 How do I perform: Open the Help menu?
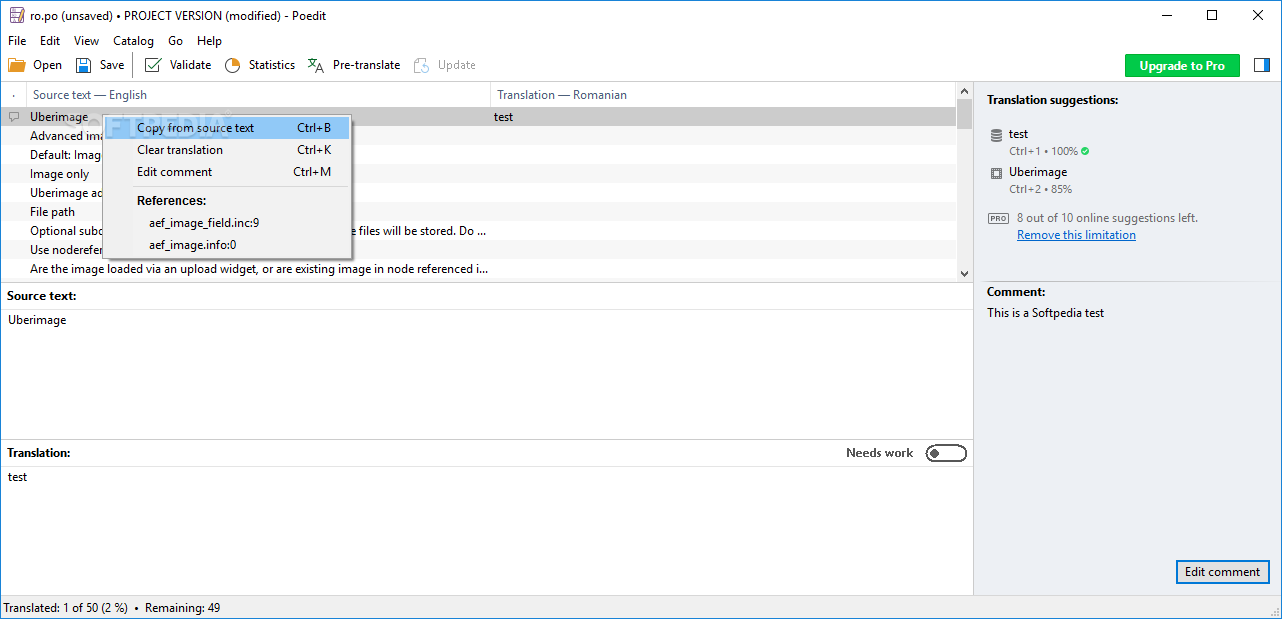click(x=209, y=41)
